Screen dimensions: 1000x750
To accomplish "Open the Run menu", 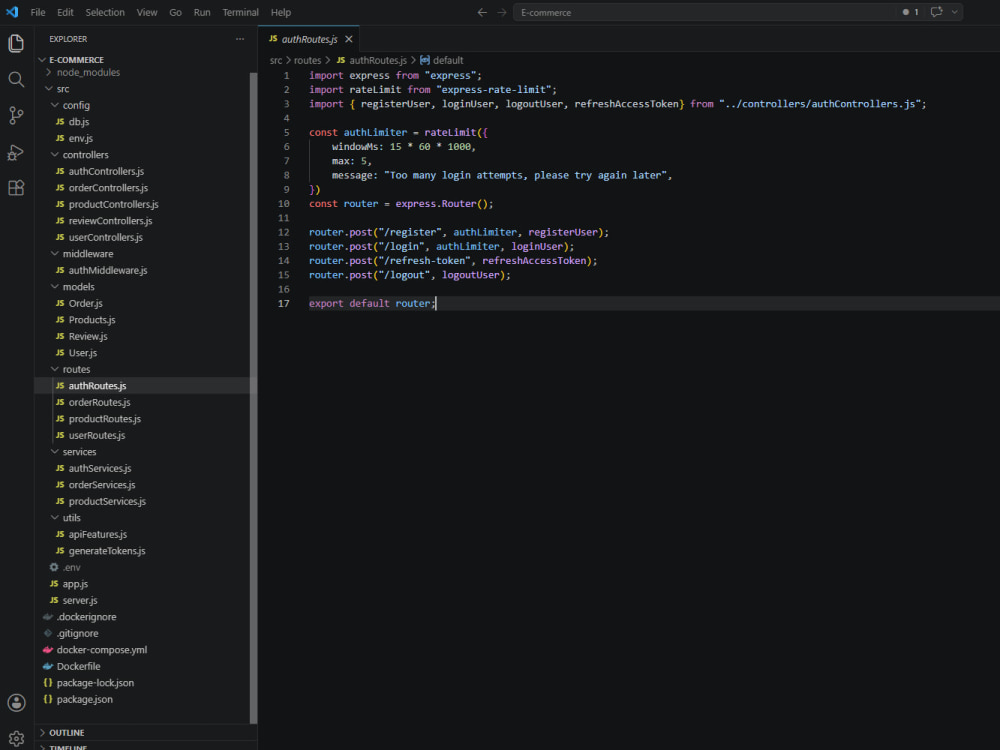I will 202,12.
